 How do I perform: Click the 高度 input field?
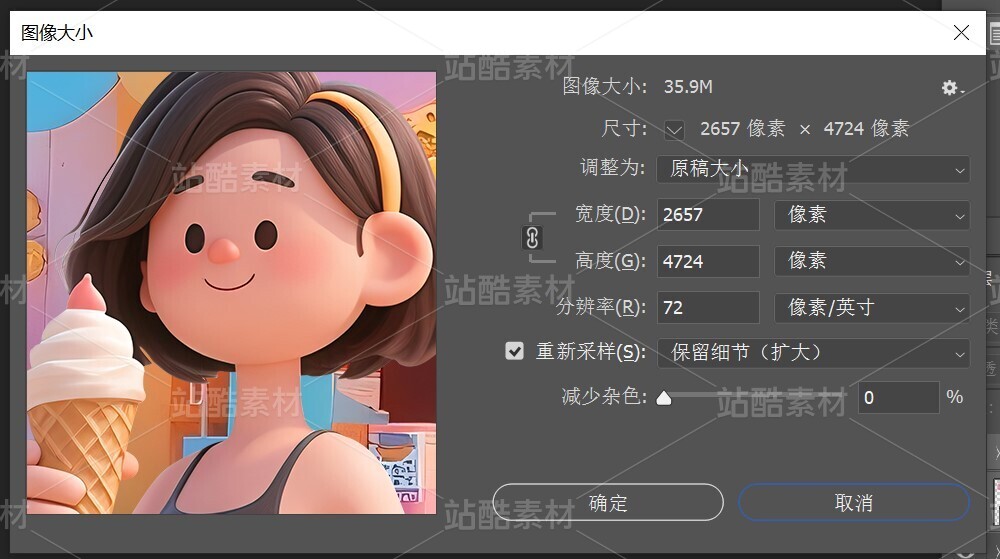point(708,261)
